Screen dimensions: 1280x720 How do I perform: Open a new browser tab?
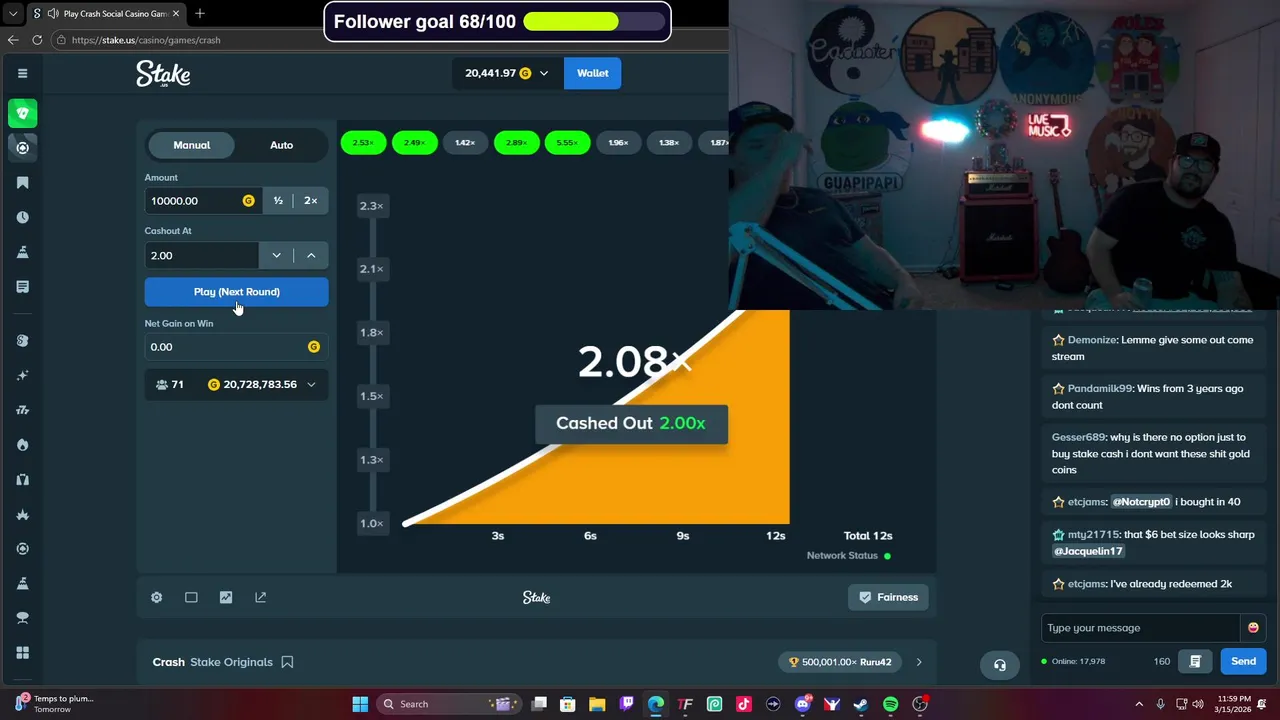pyautogui.click(x=200, y=14)
